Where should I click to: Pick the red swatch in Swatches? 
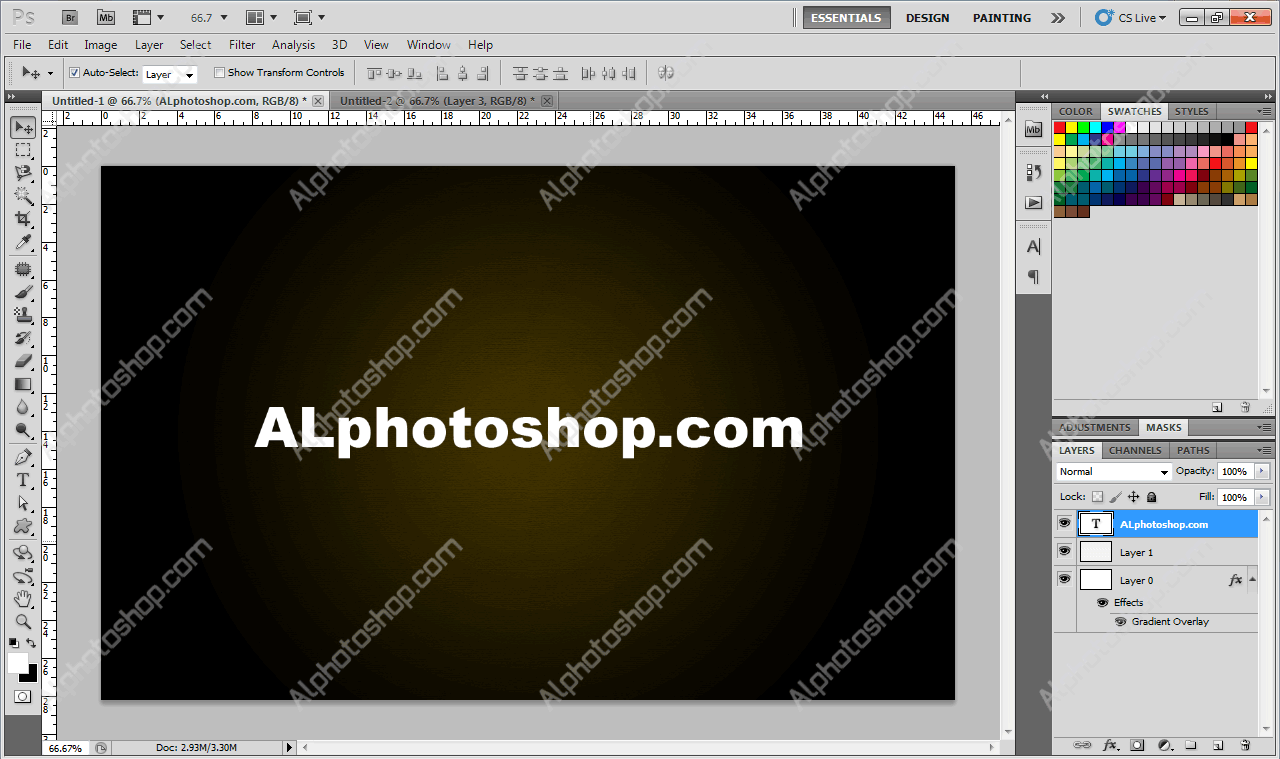pyautogui.click(x=1059, y=127)
